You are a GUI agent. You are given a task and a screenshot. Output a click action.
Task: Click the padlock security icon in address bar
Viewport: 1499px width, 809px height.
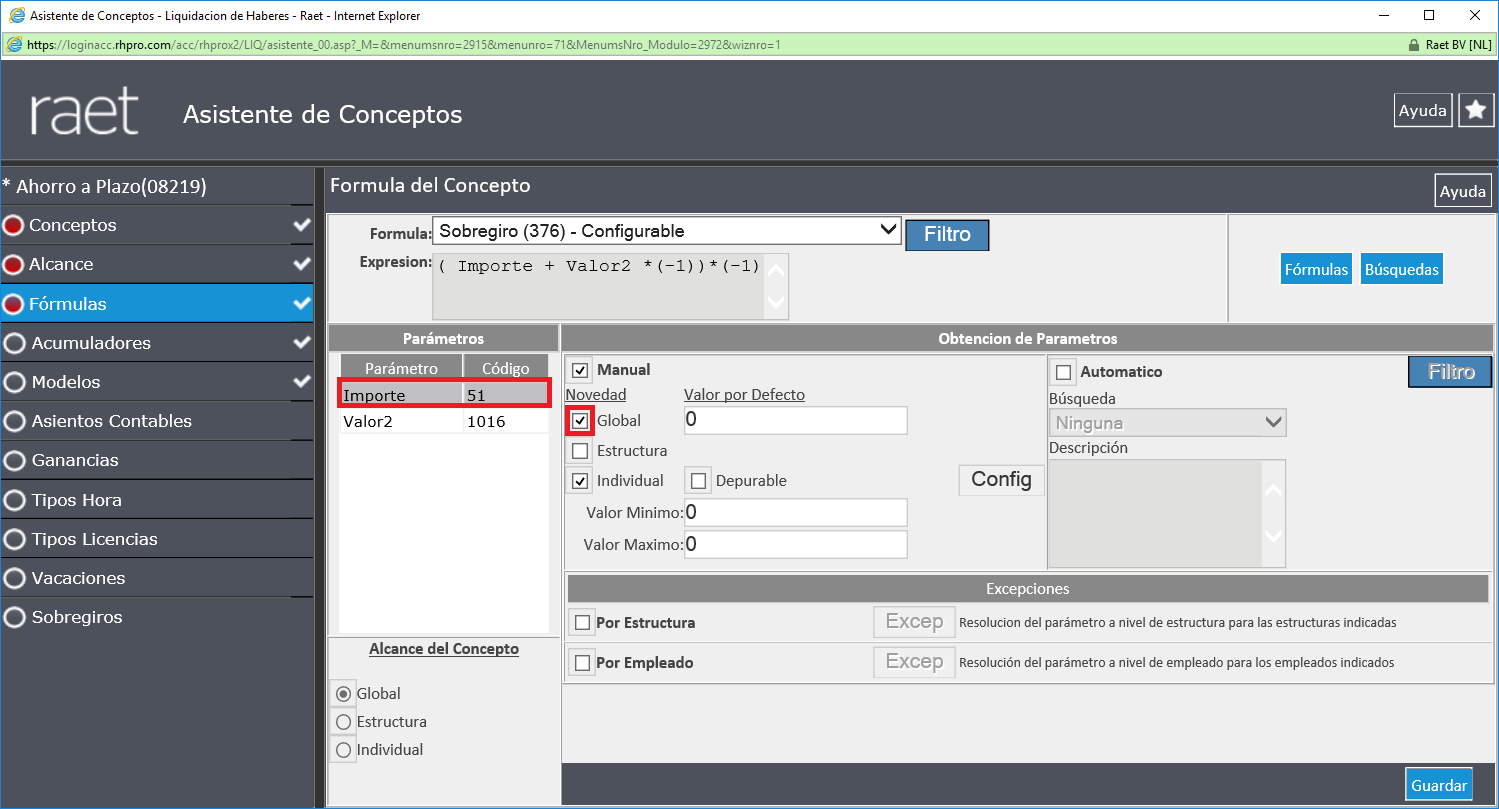click(x=1413, y=45)
